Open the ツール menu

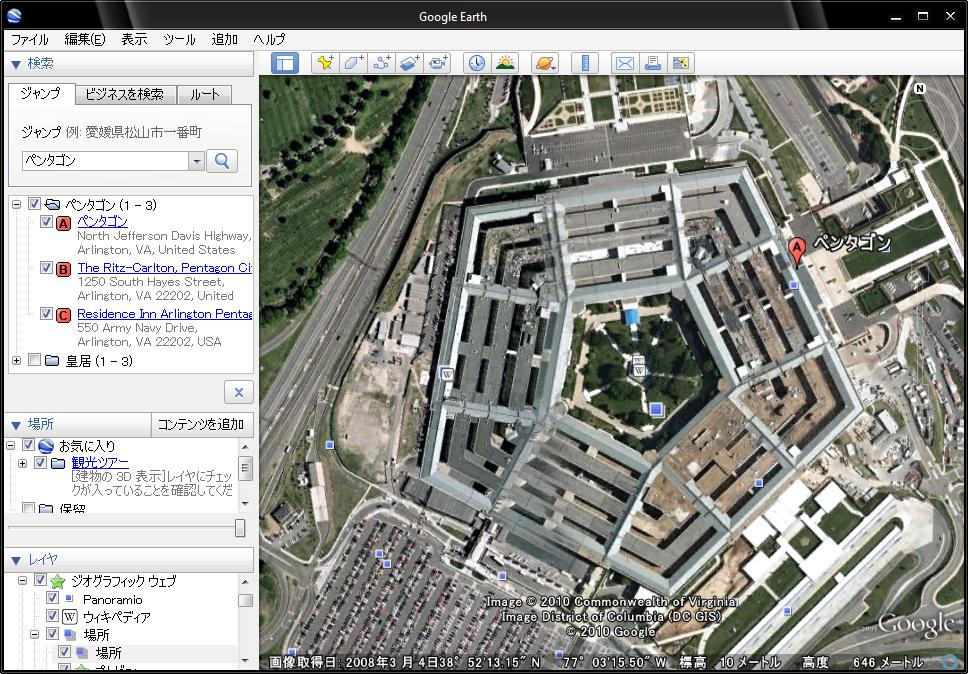180,40
